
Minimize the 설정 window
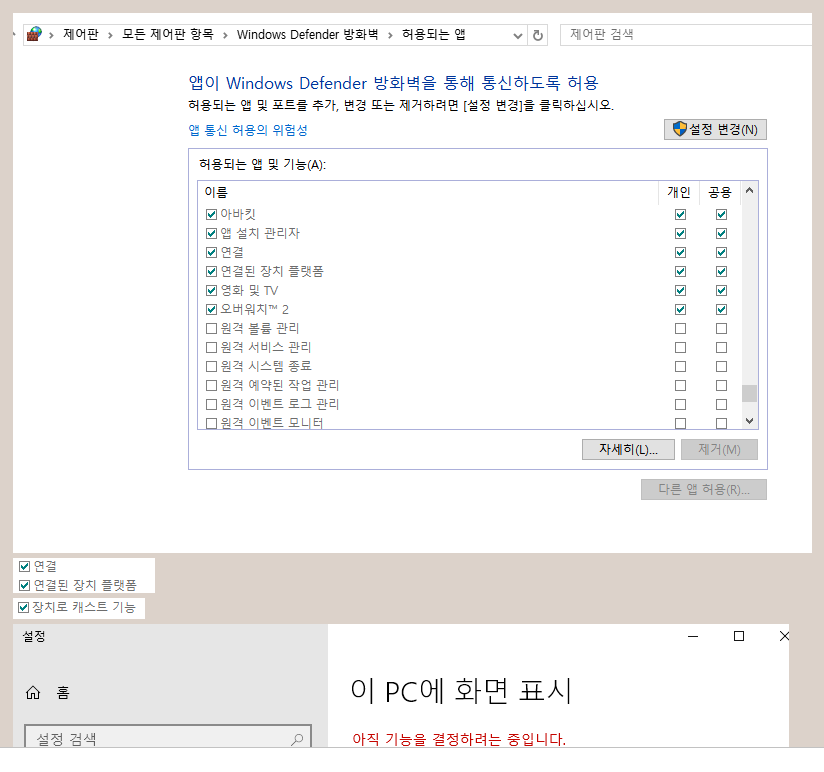tap(693, 636)
